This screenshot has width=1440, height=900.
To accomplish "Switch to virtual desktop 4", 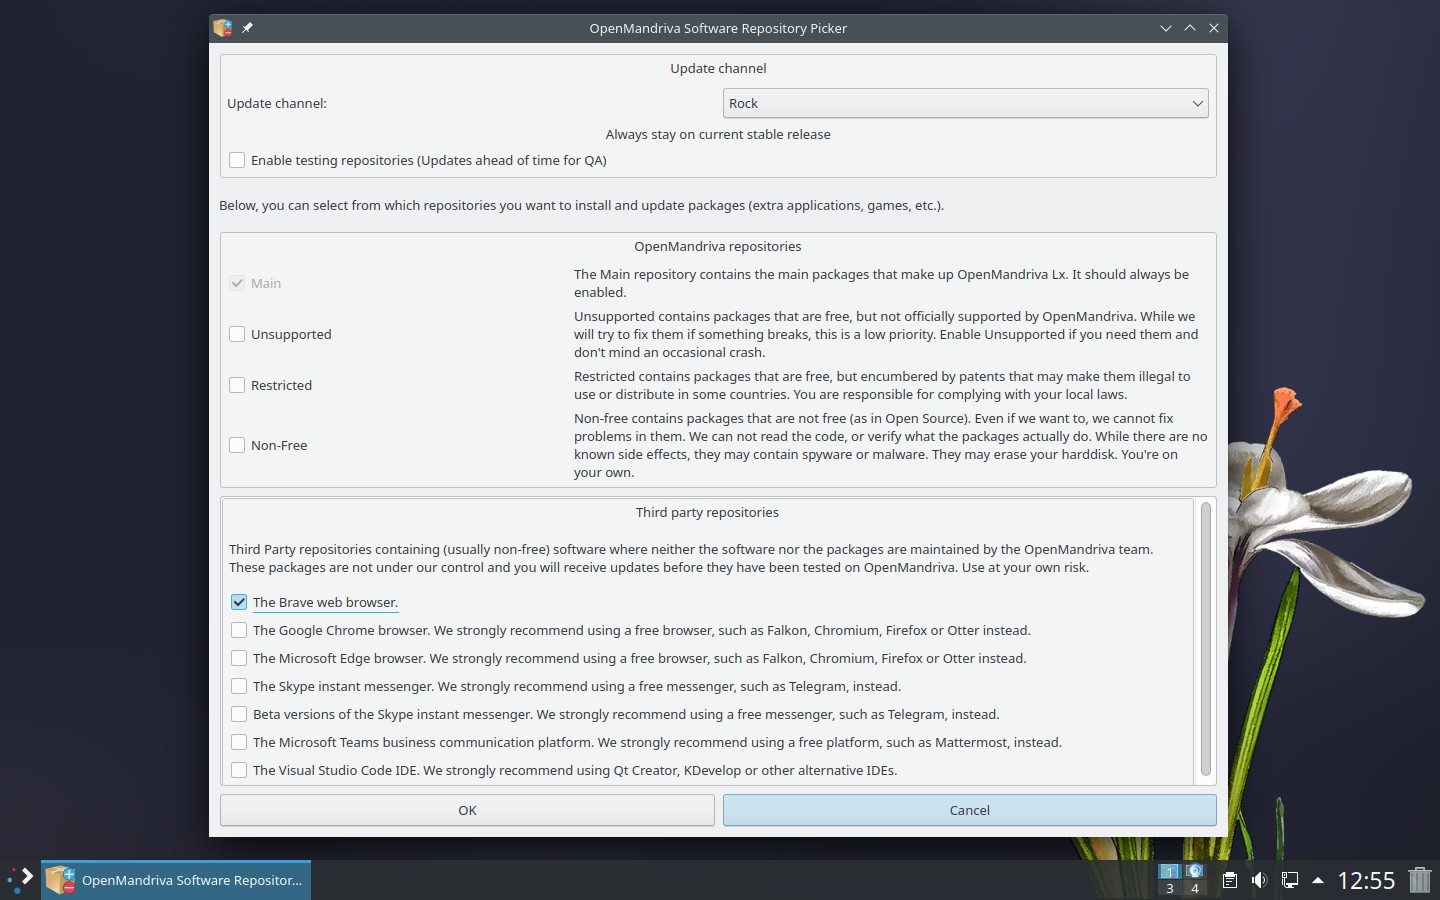I will click(x=1194, y=888).
